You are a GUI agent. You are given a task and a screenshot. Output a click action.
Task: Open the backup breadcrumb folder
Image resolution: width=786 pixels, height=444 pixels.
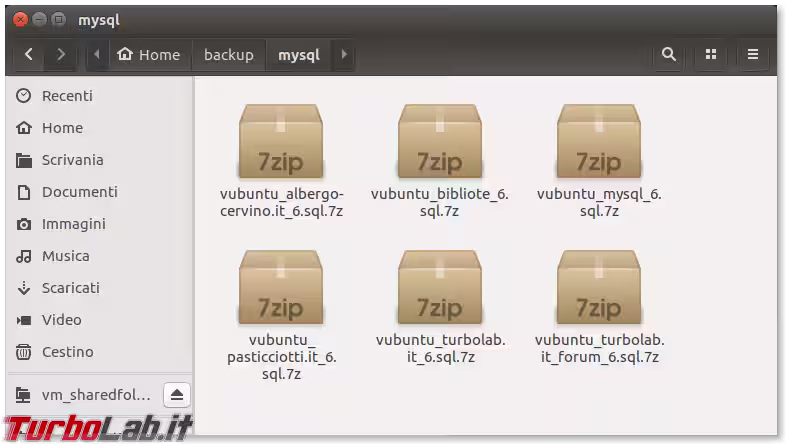[x=229, y=54]
